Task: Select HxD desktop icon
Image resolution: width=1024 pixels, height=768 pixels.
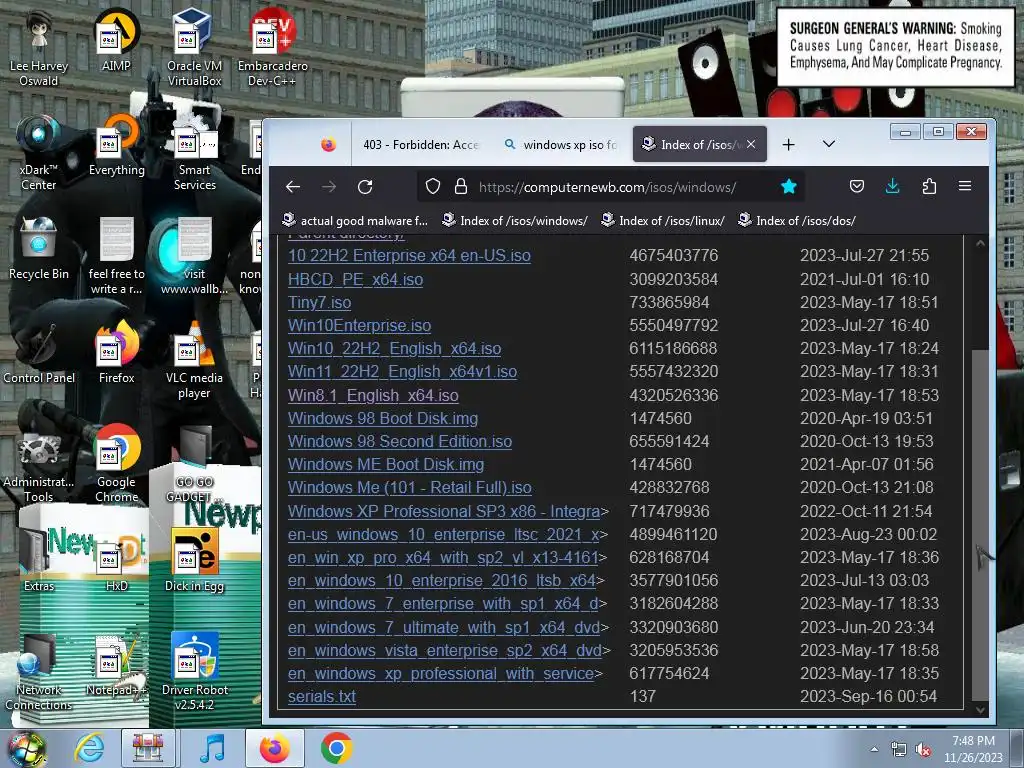Action: click(116, 560)
